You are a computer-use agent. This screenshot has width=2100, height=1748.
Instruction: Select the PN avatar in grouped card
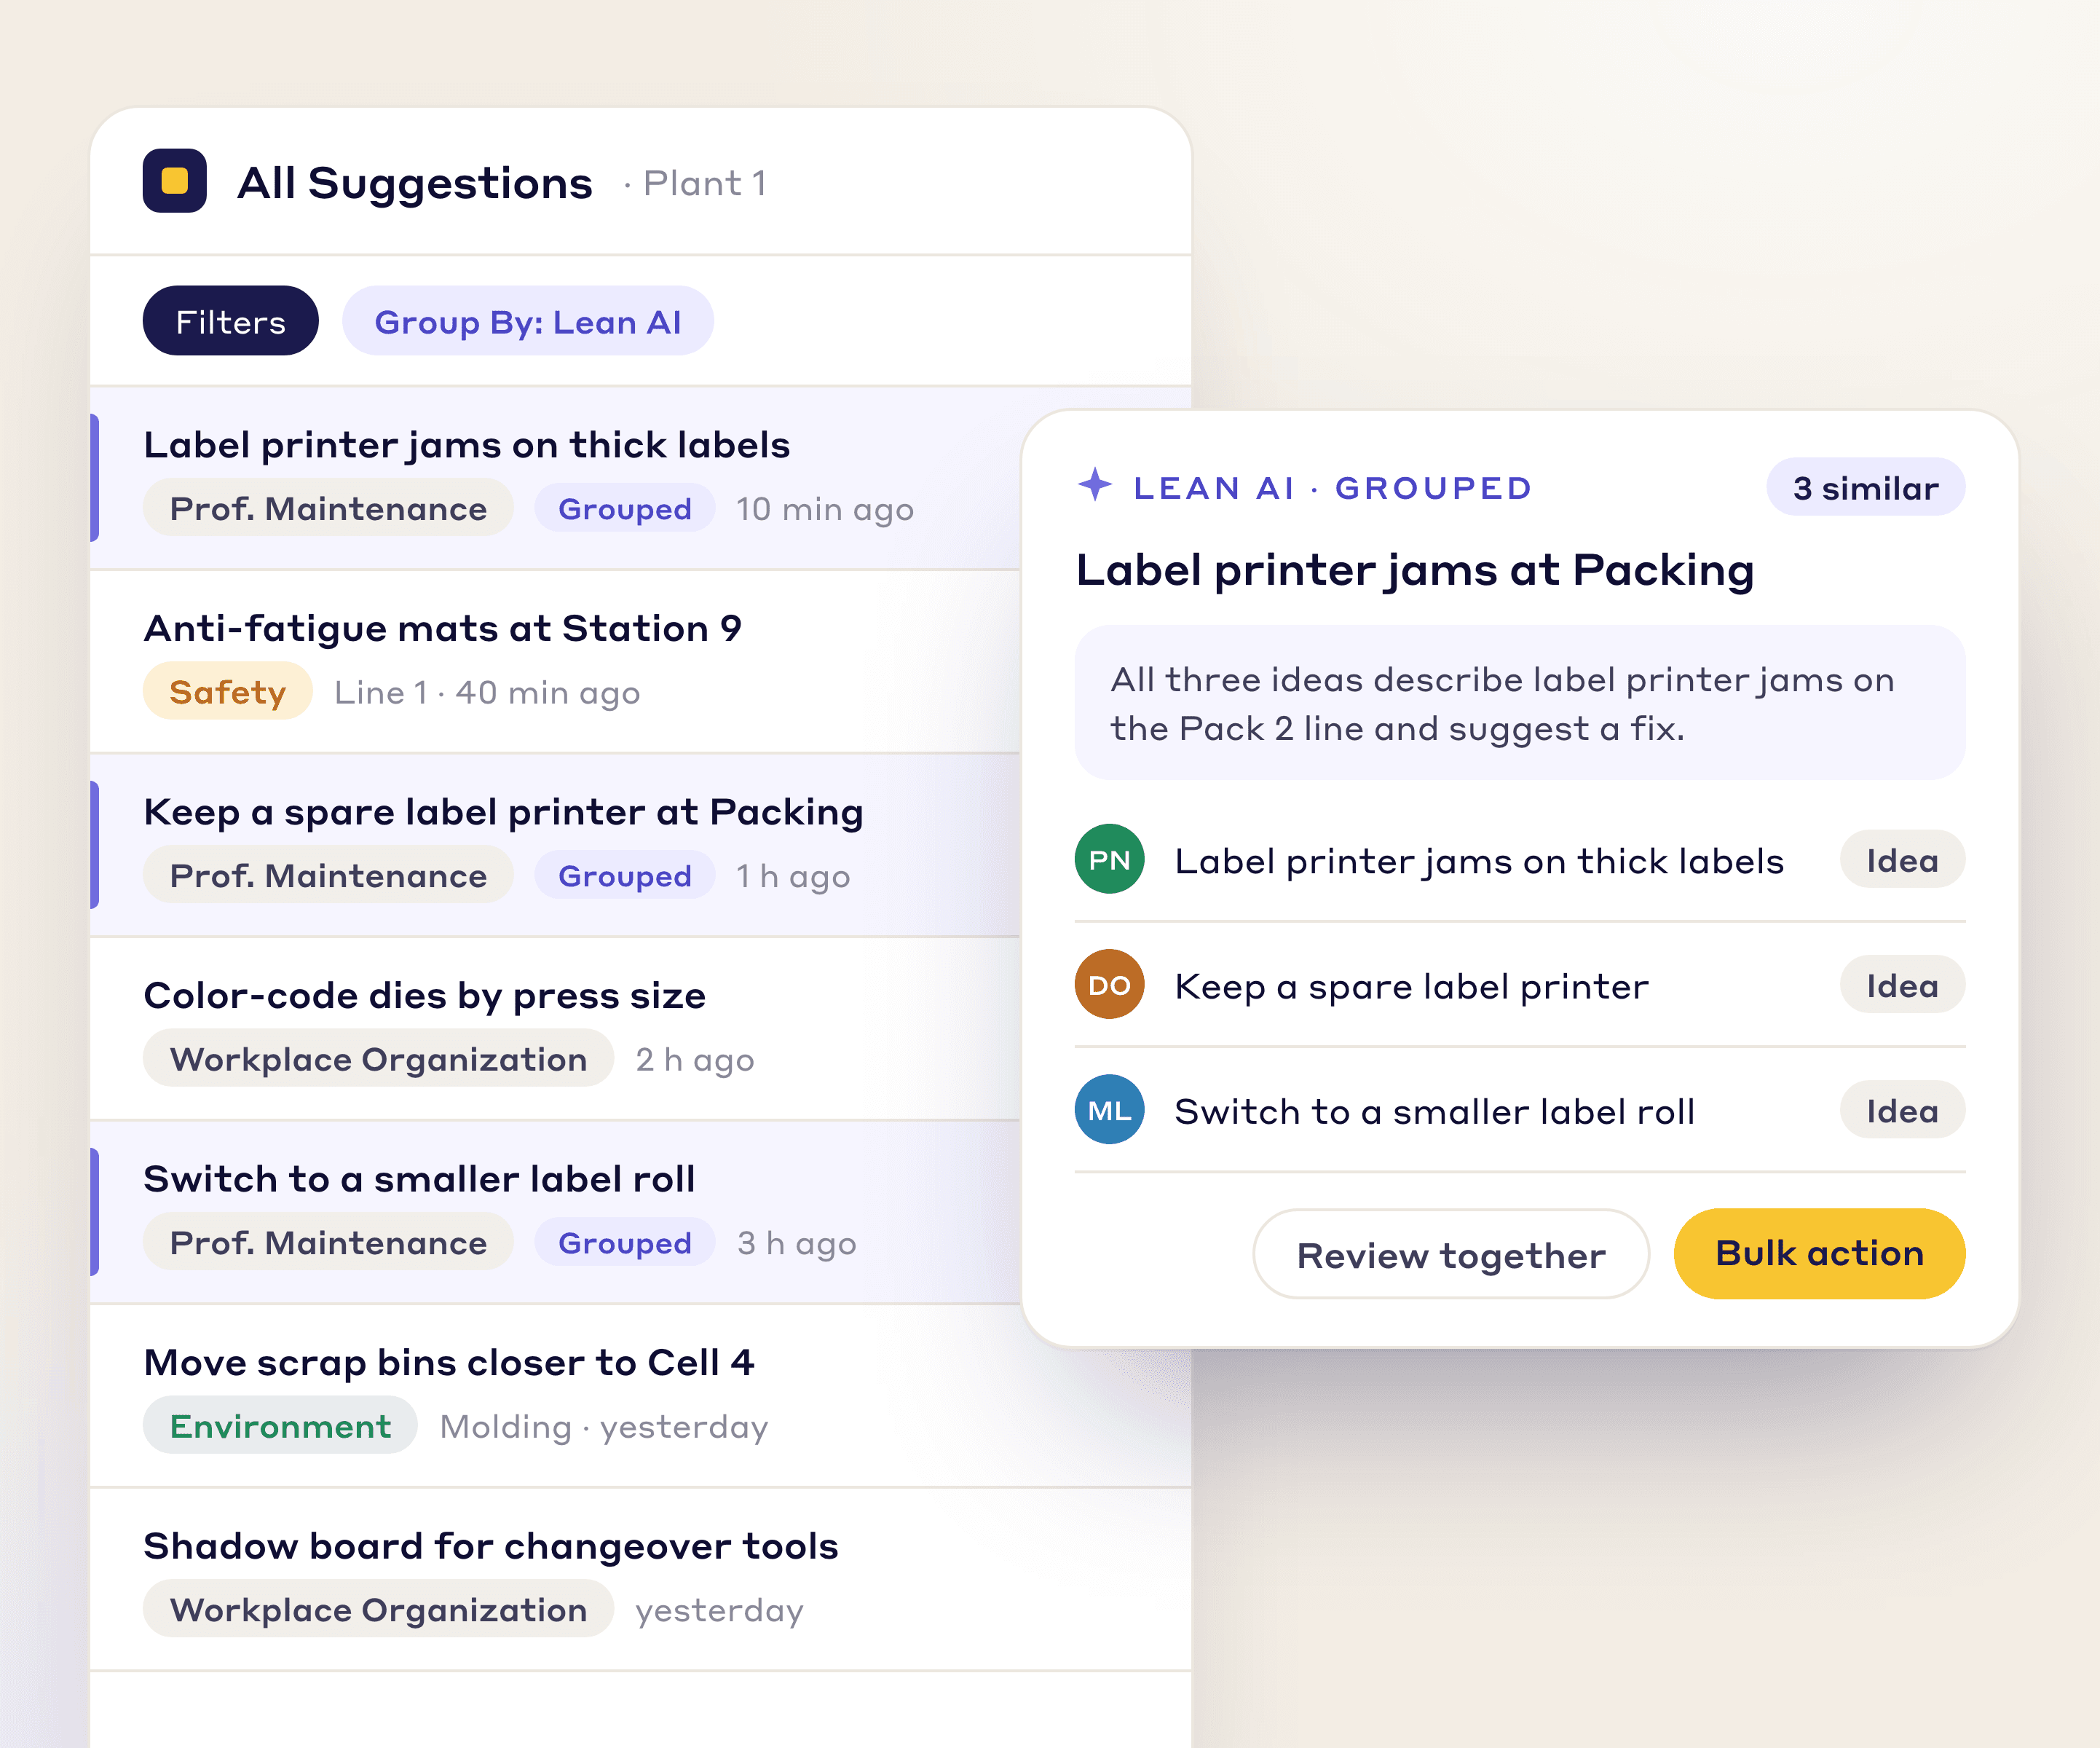coord(1110,860)
